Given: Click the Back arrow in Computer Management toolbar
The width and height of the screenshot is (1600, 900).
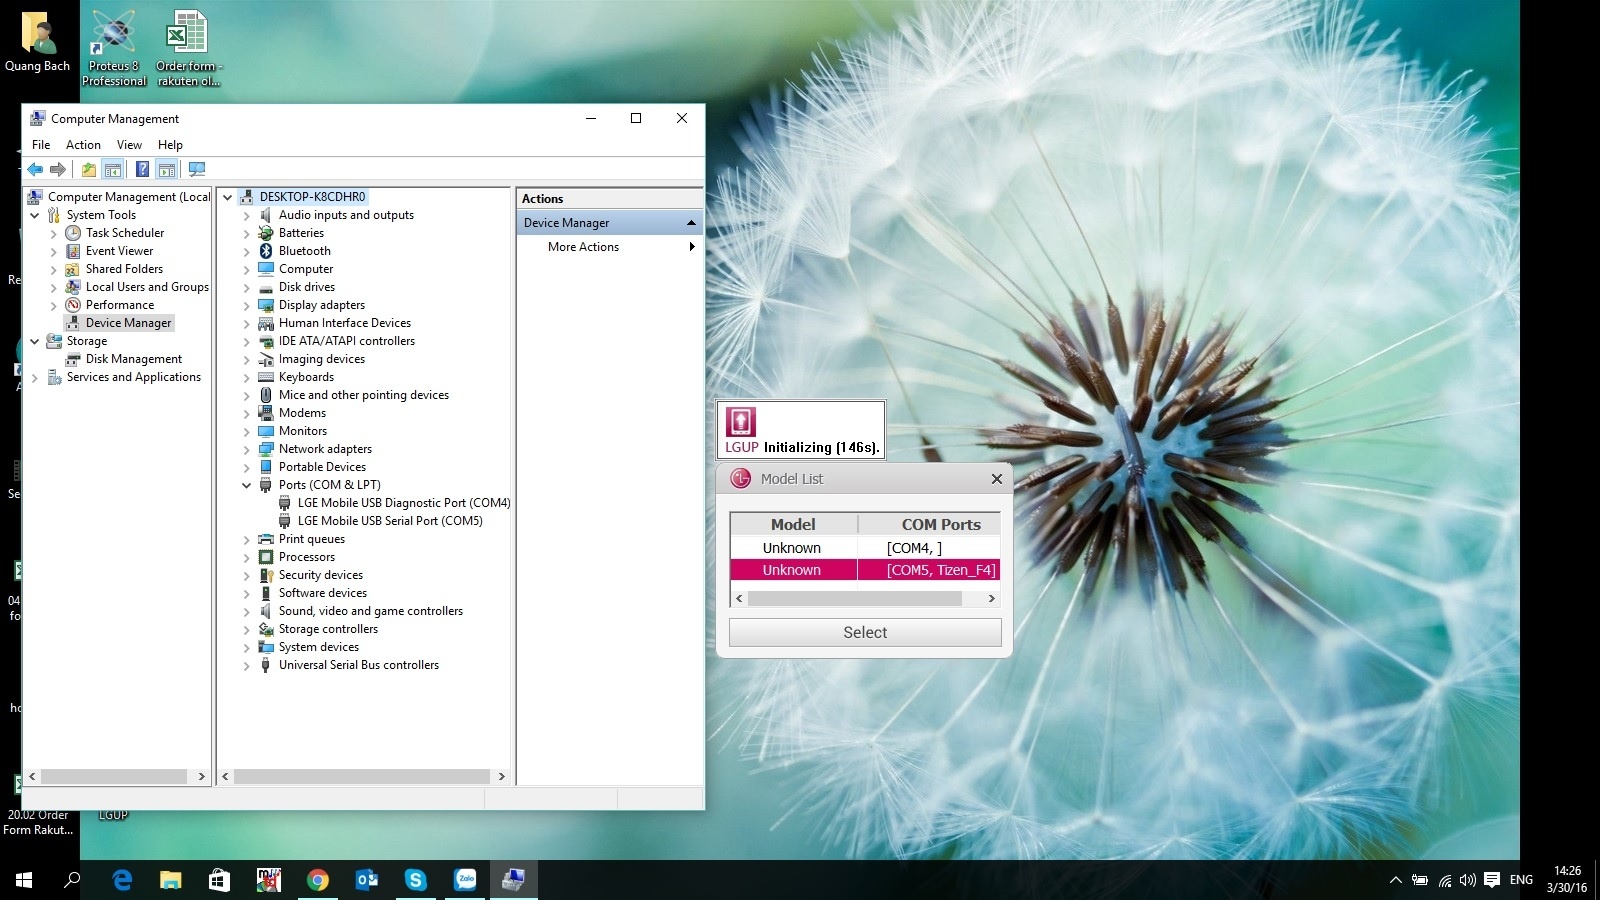Looking at the screenshot, I should (x=35, y=169).
